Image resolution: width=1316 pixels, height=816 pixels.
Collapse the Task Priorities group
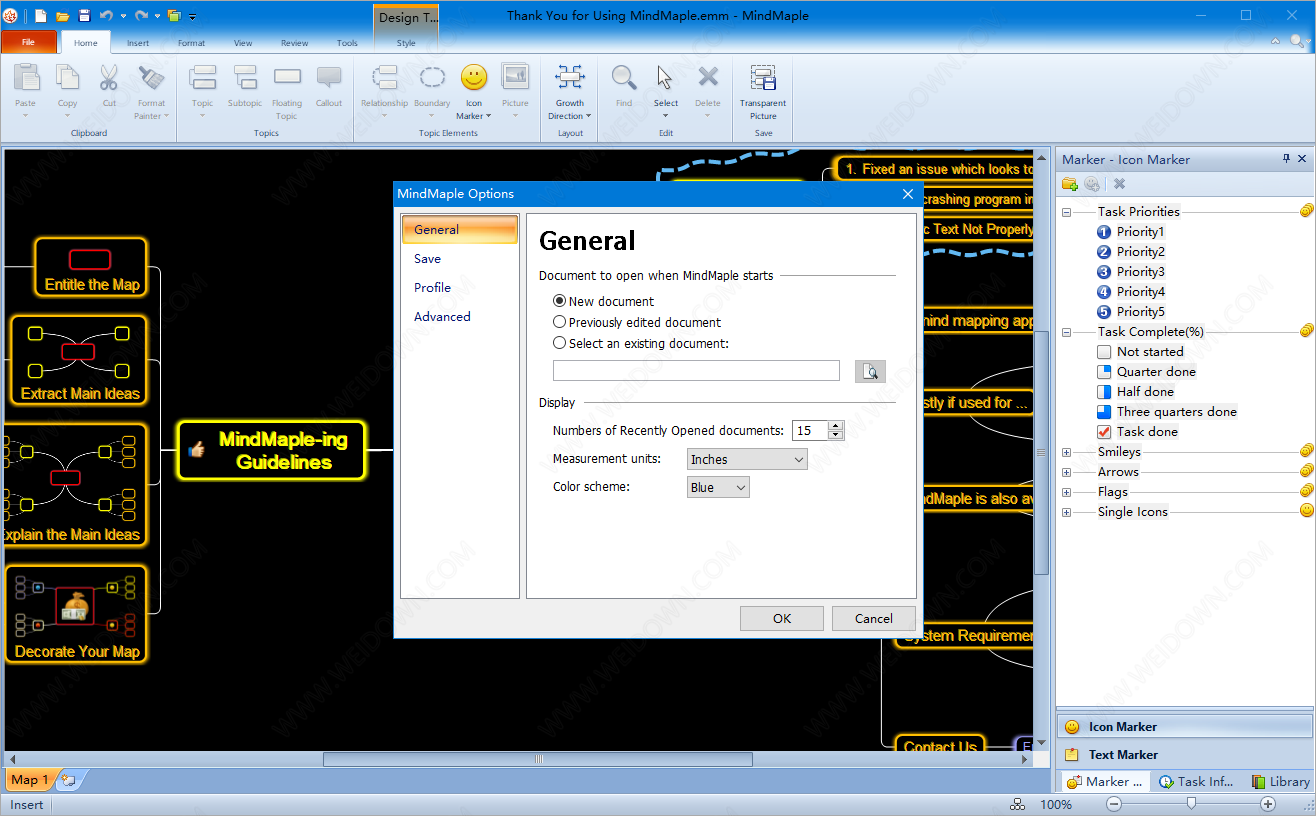pyautogui.click(x=1066, y=212)
